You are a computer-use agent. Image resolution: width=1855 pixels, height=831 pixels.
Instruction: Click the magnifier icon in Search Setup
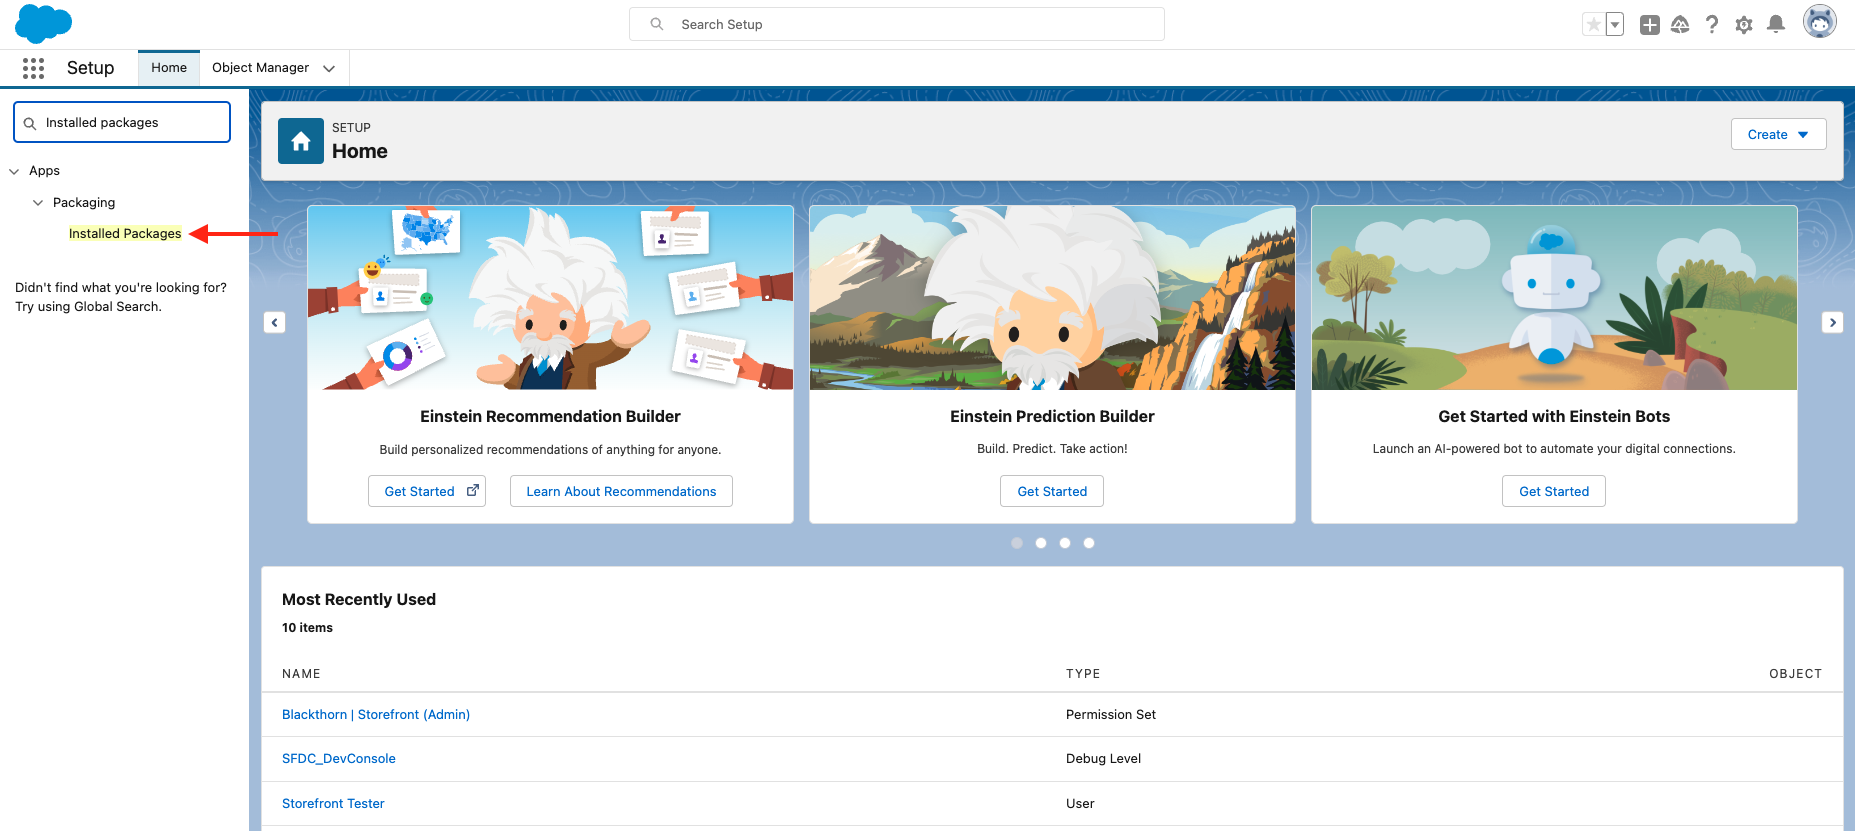tap(657, 24)
